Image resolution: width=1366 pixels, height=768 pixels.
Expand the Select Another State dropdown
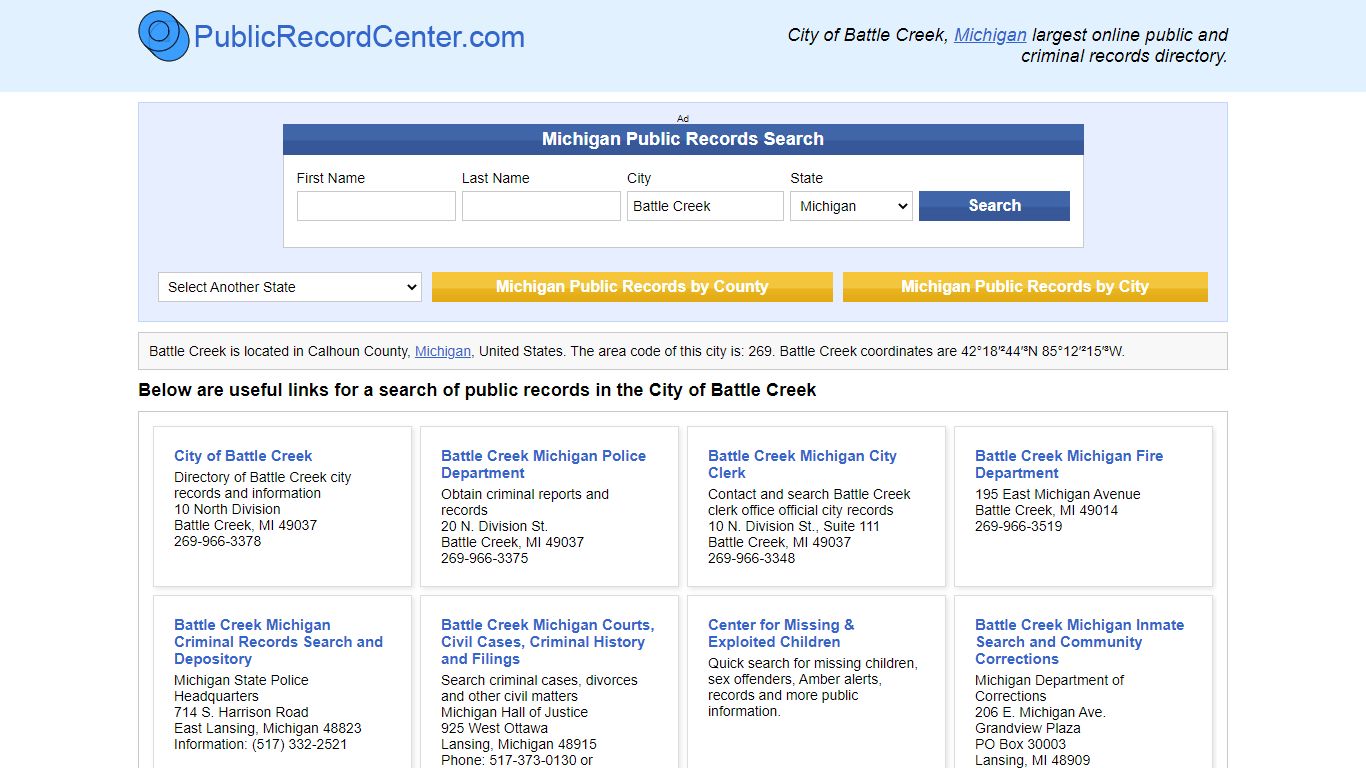[x=290, y=287]
